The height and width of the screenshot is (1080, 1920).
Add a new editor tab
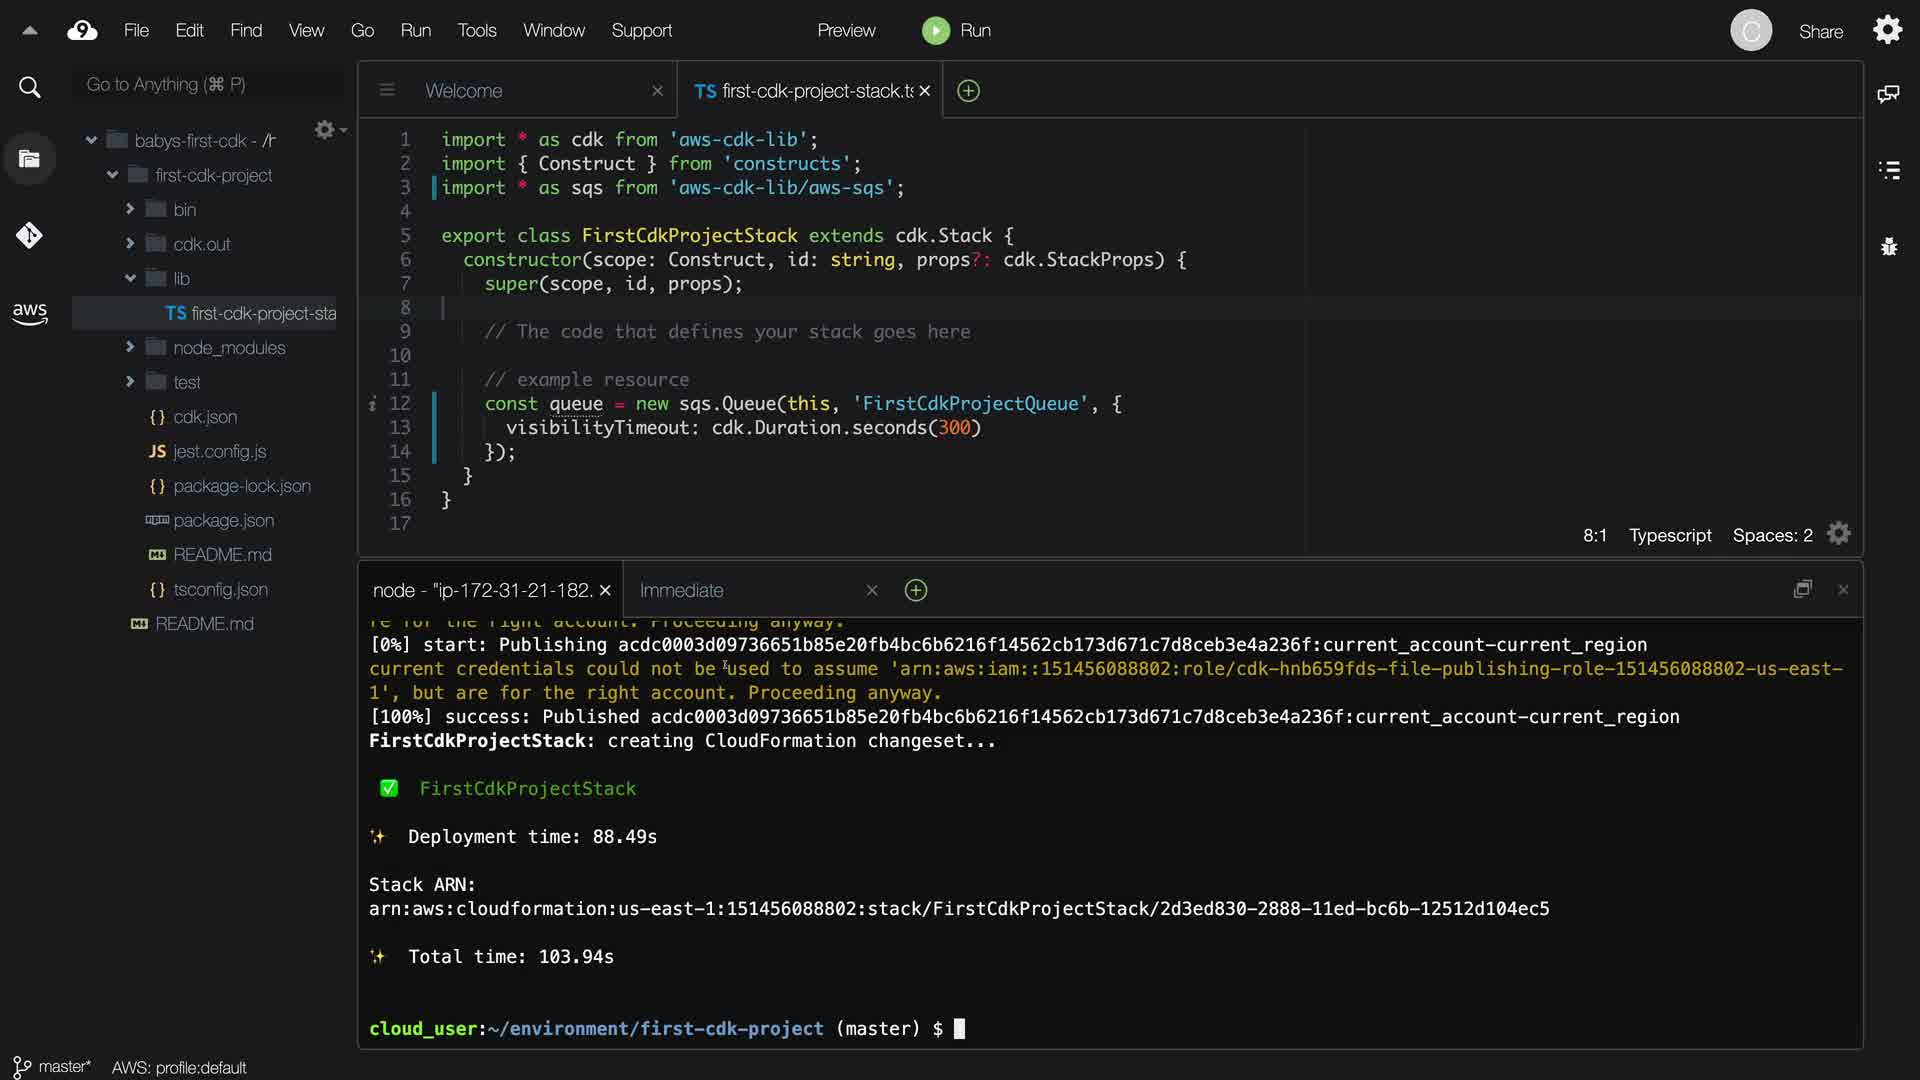968,91
